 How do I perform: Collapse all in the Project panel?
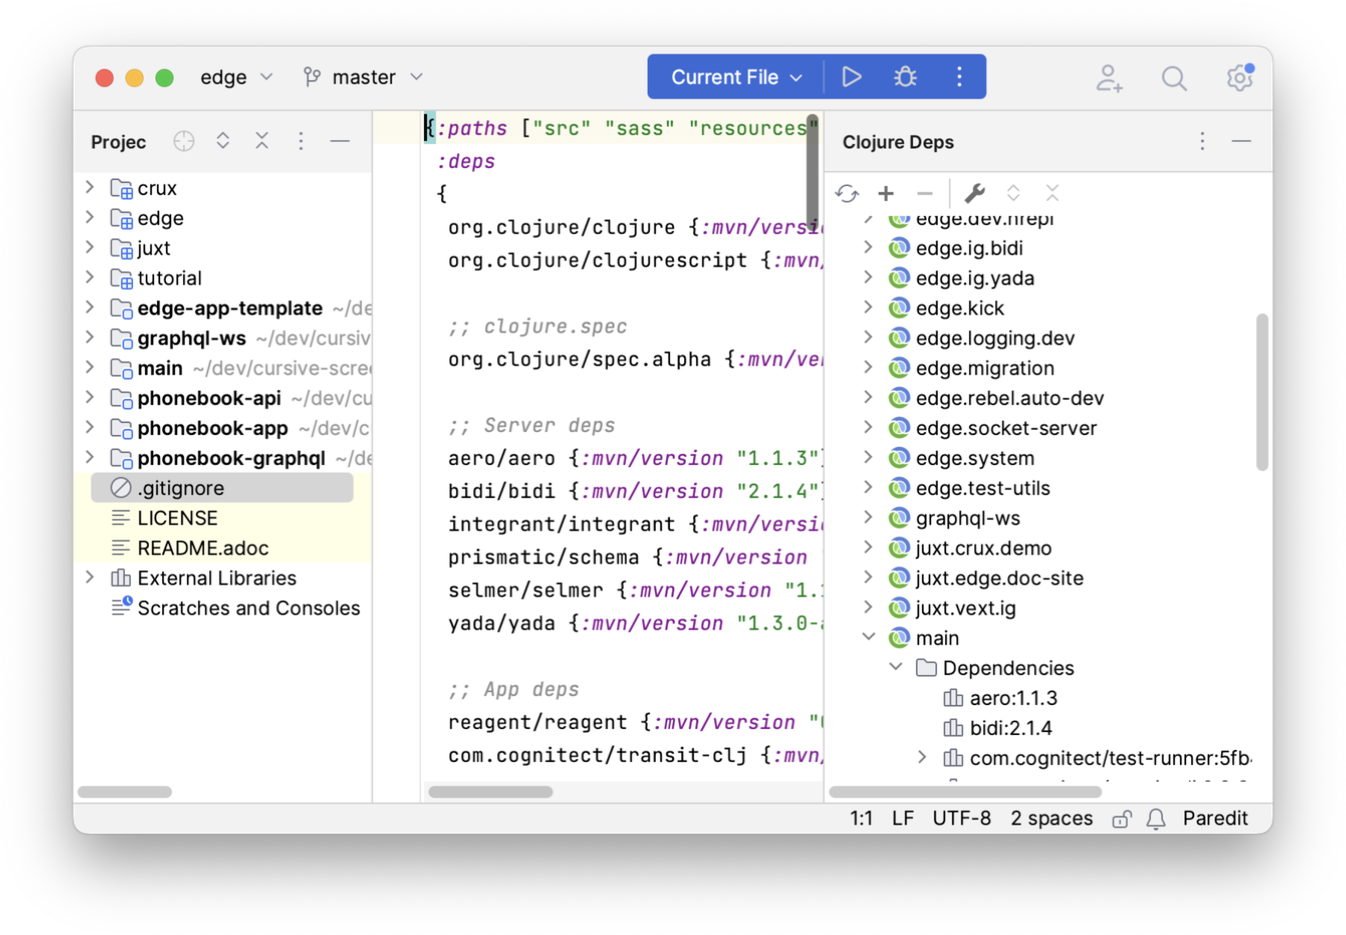point(262,141)
